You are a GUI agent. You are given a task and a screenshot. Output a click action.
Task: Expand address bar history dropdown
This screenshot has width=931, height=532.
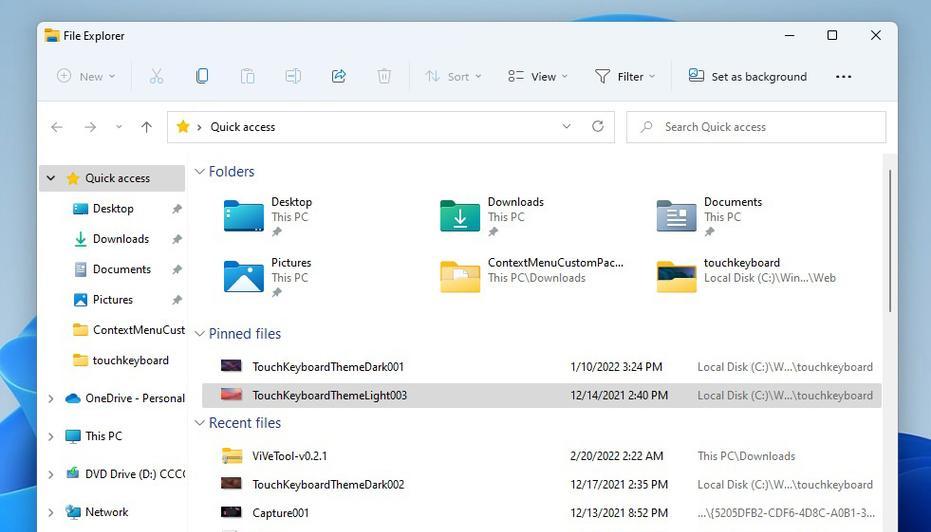coord(566,126)
